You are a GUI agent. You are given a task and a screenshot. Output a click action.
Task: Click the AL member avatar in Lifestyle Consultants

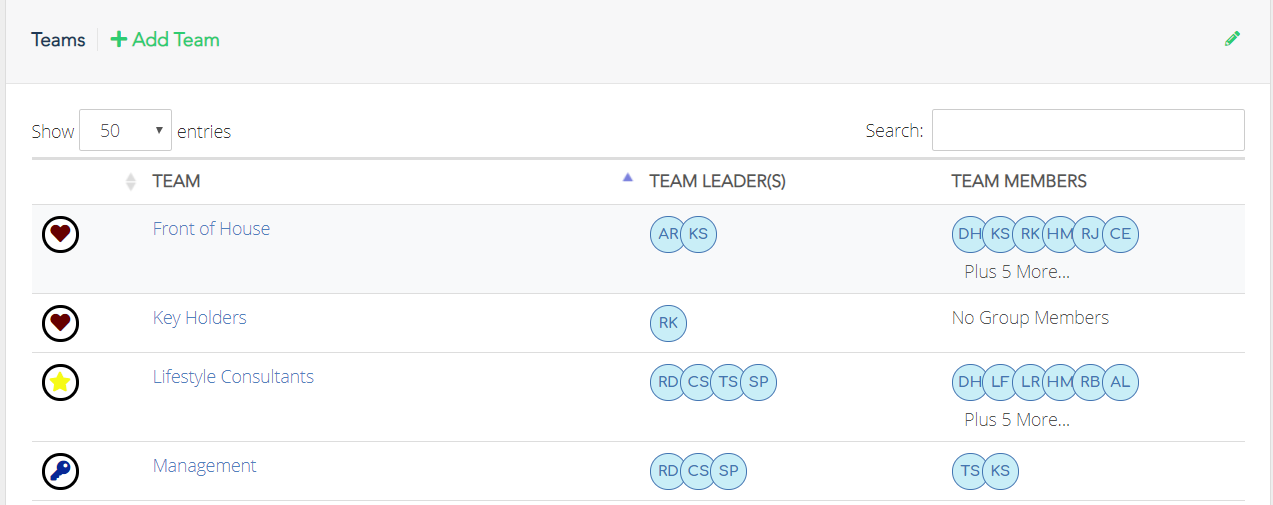(1120, 382)
